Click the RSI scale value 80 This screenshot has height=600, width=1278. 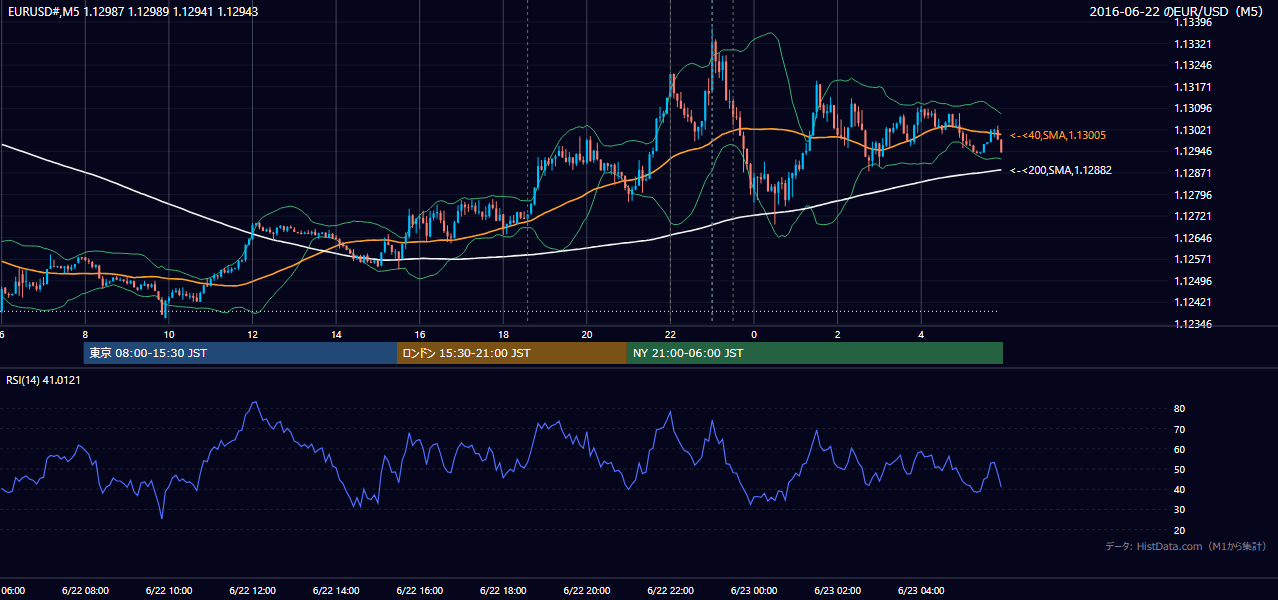tap(1180, 409)
